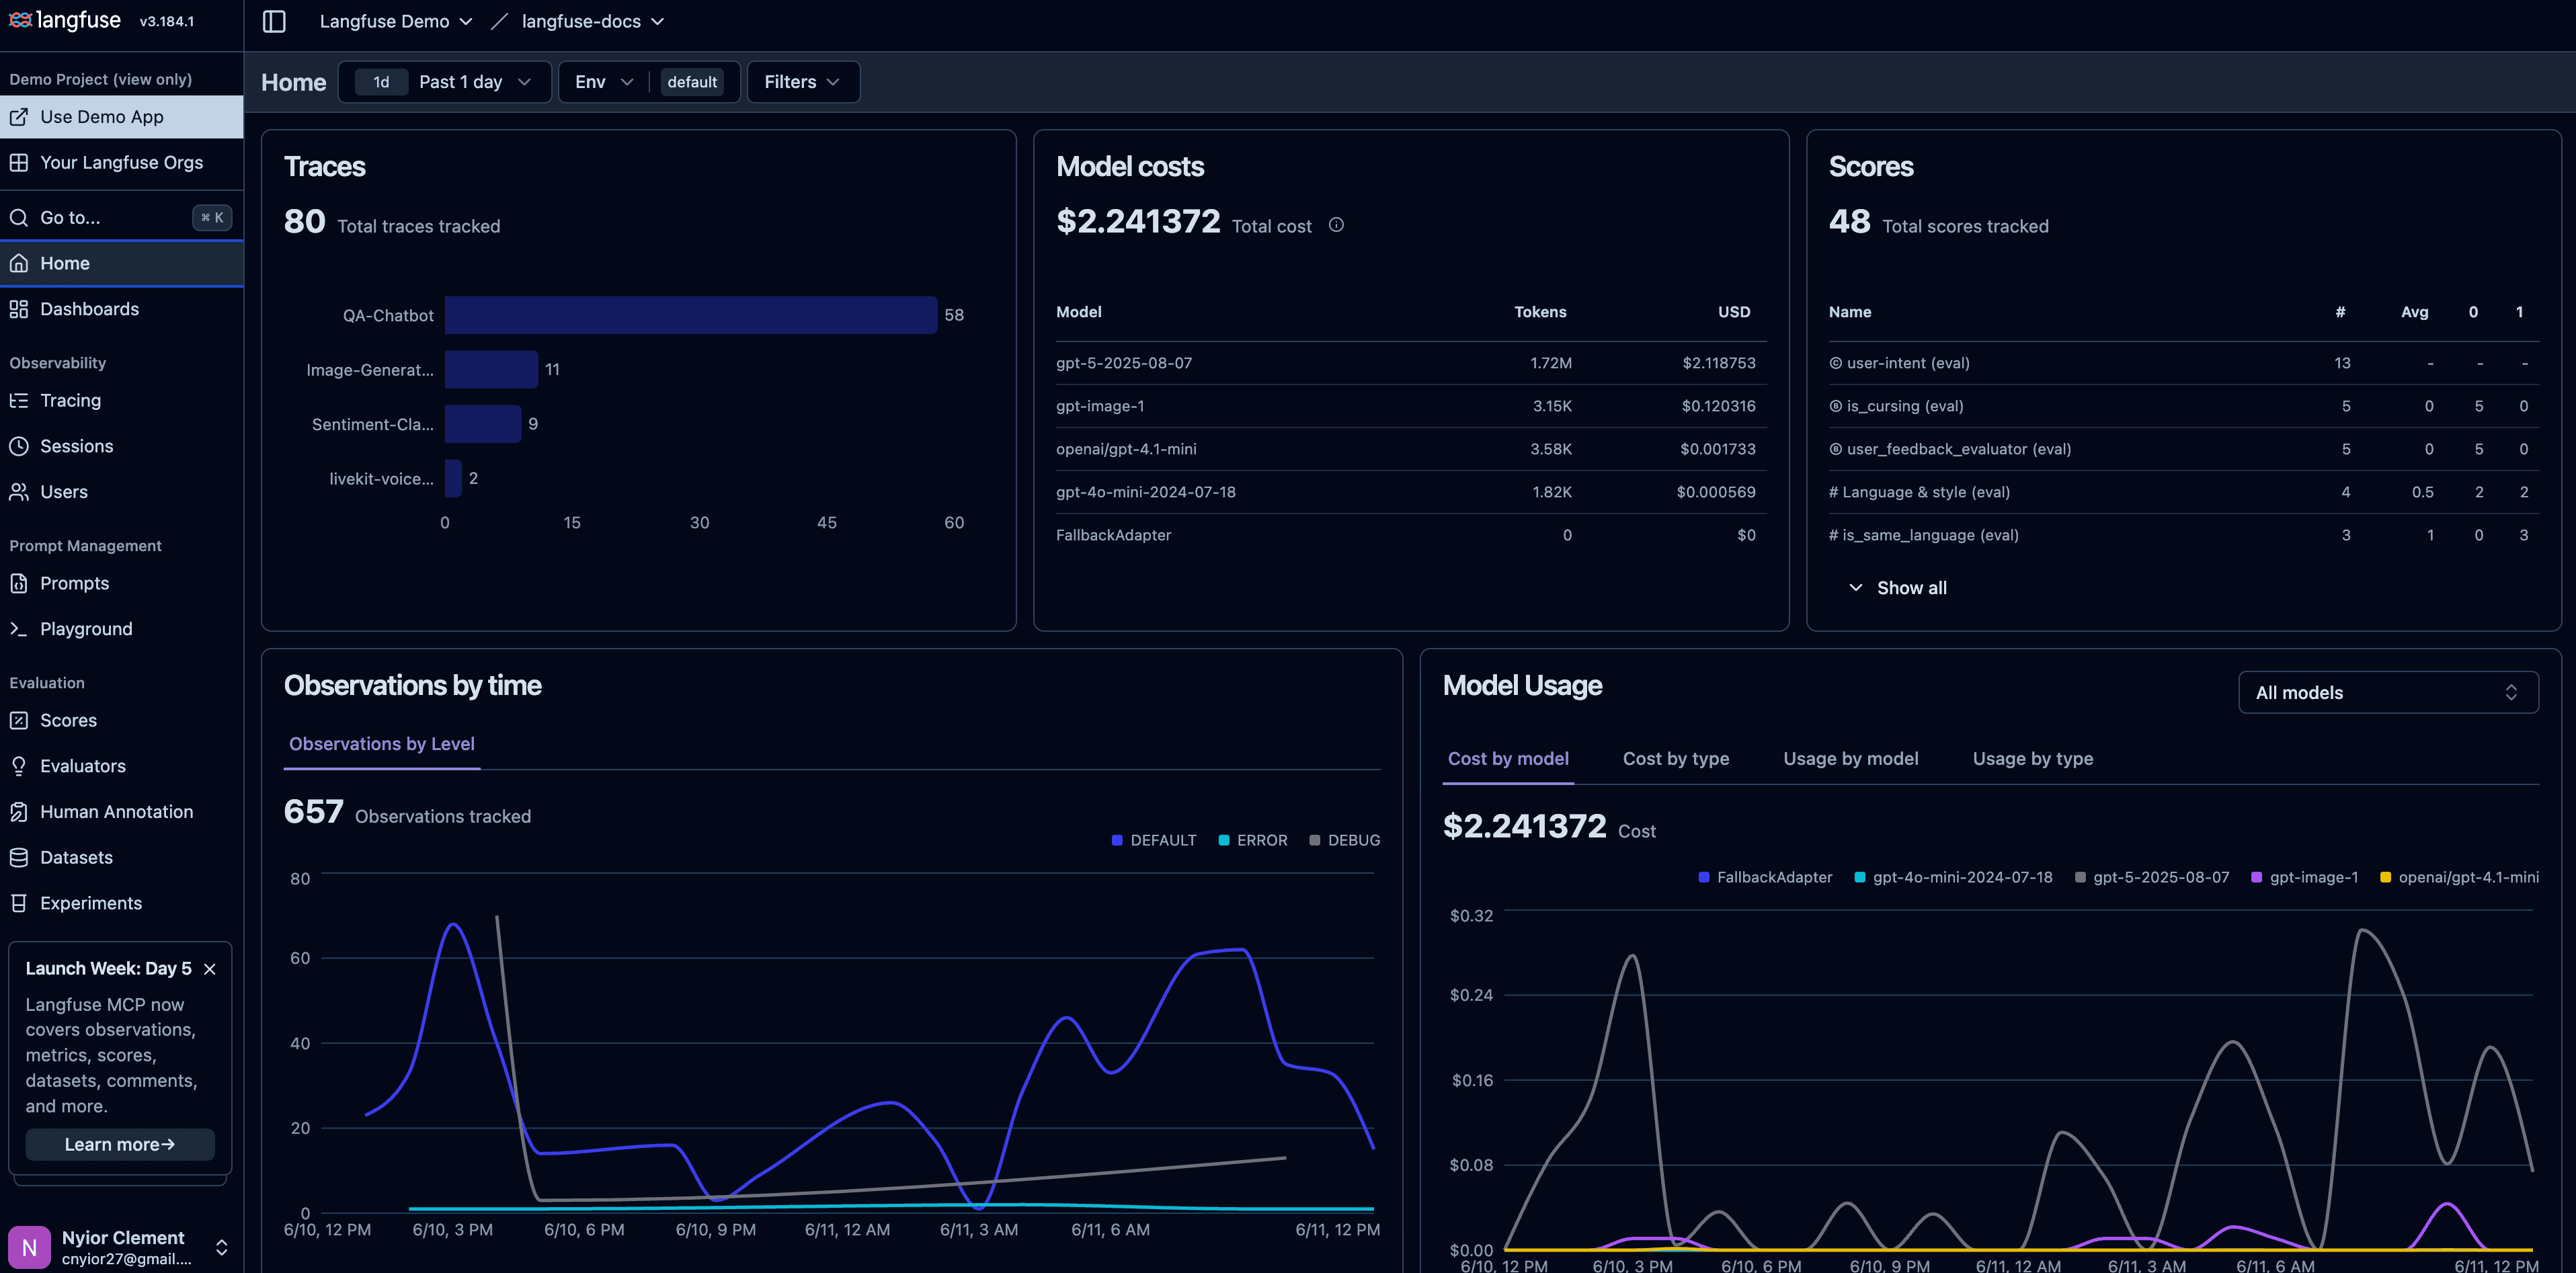Toggle the sidebar panel icon

pyautogui.click(x=274, y=21)
